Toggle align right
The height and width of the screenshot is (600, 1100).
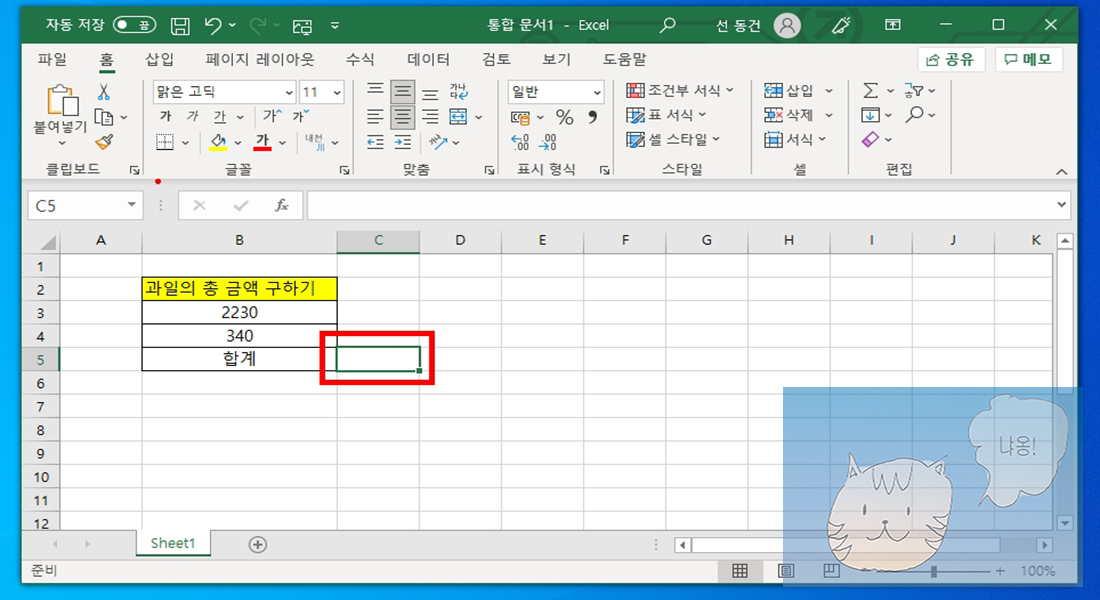coord(430,116)
